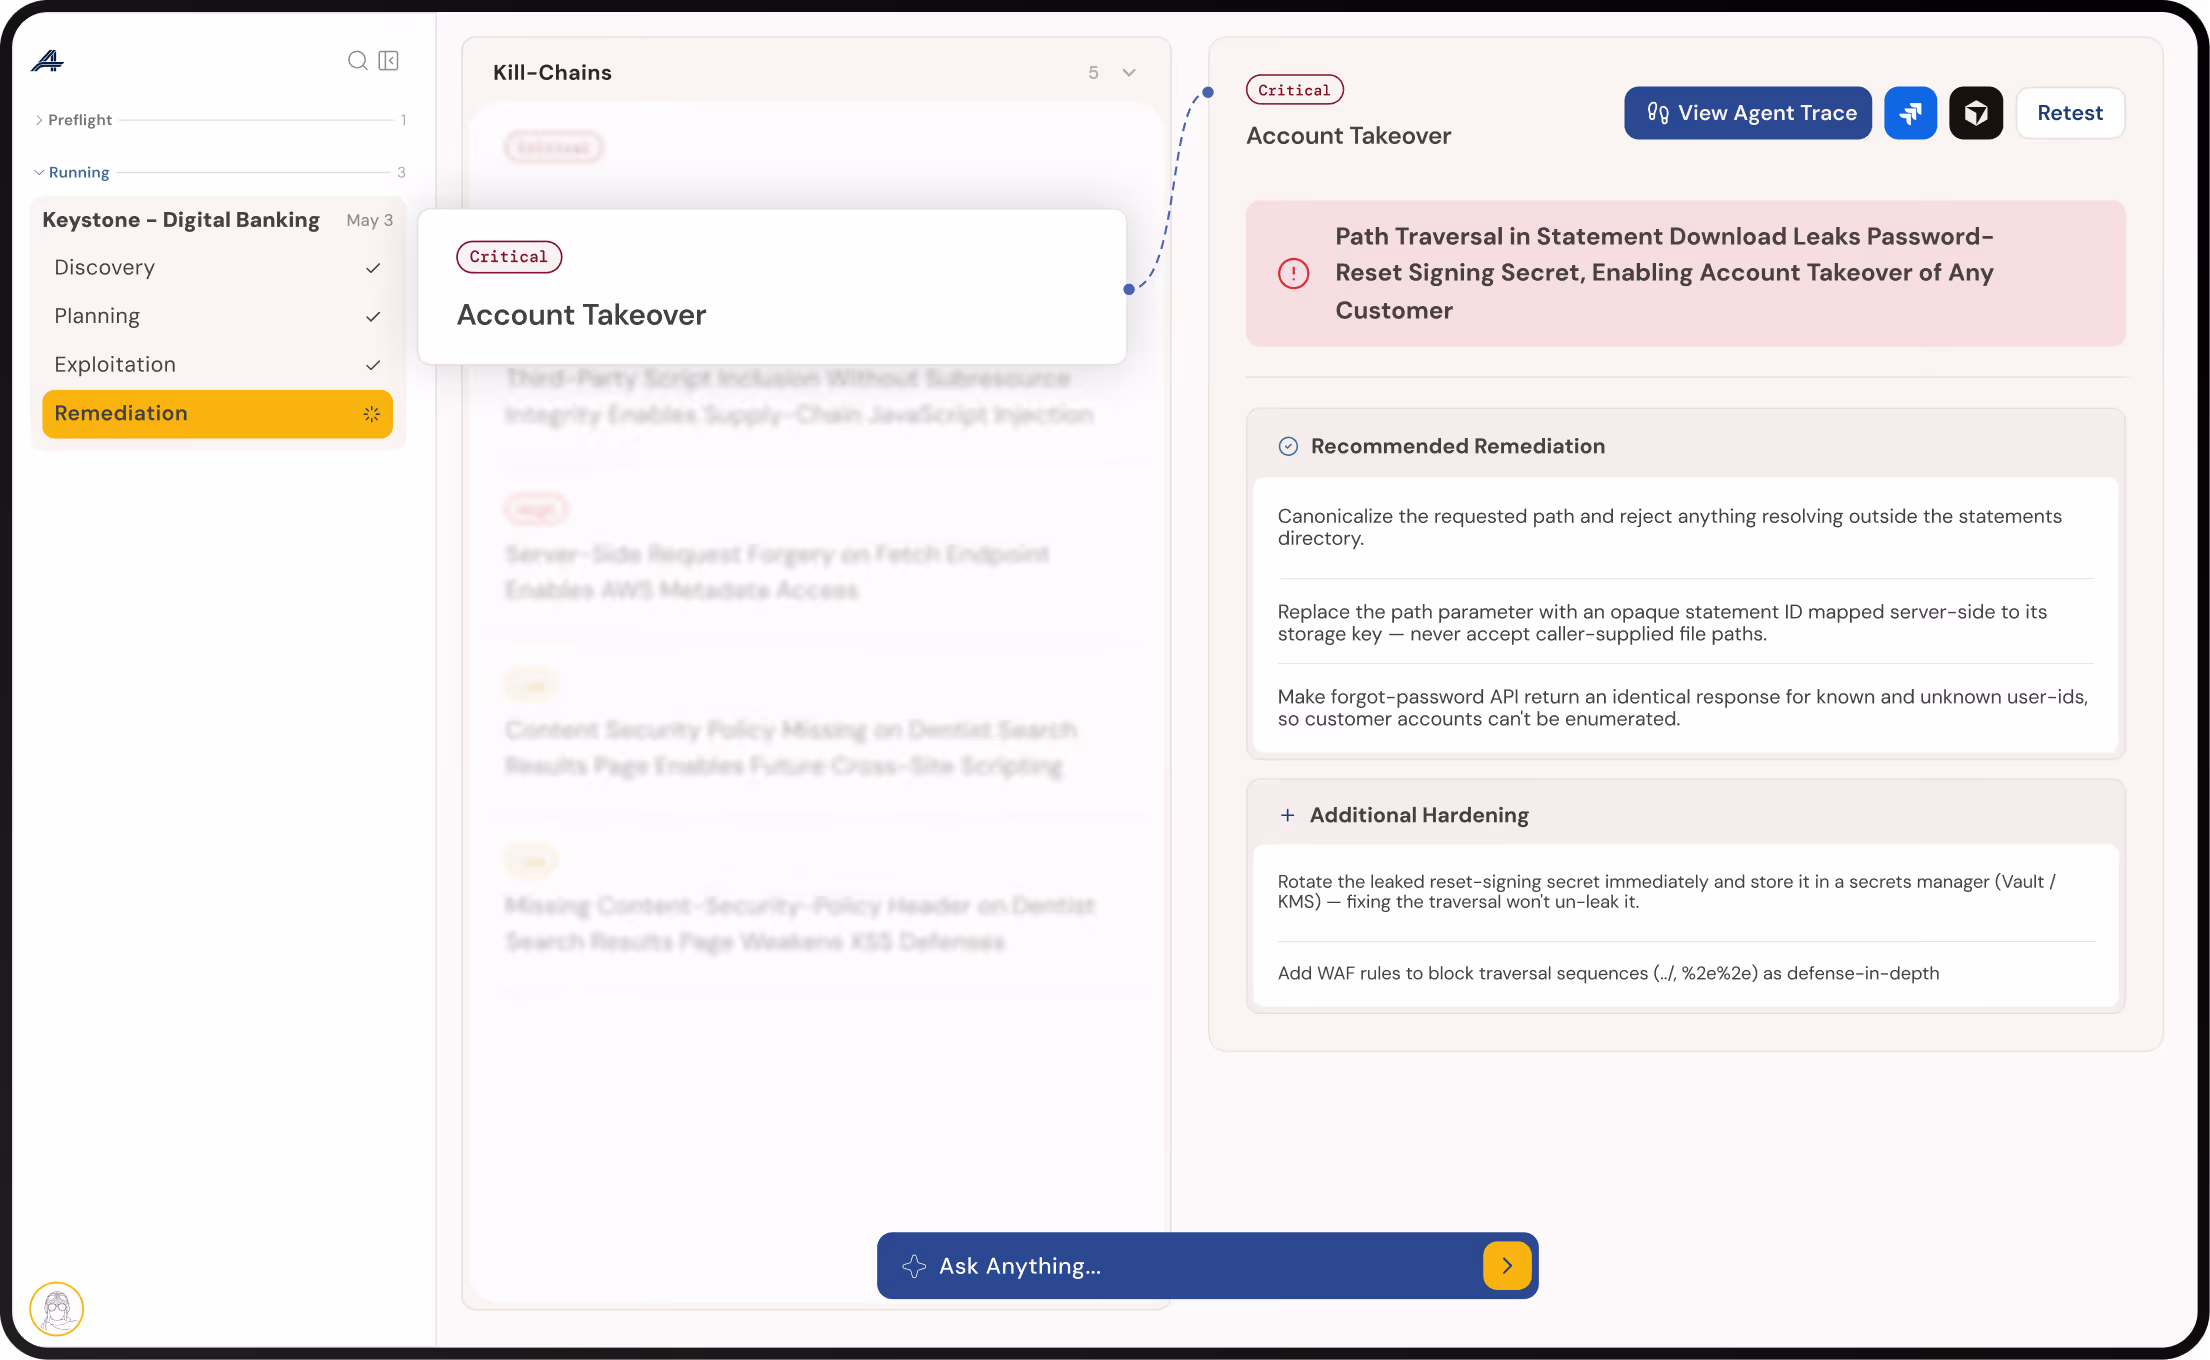This screenshot has height=1360, width=2210.
Task: Open Missing Content-Security-Policy Header finding
Action: [799, 924]
